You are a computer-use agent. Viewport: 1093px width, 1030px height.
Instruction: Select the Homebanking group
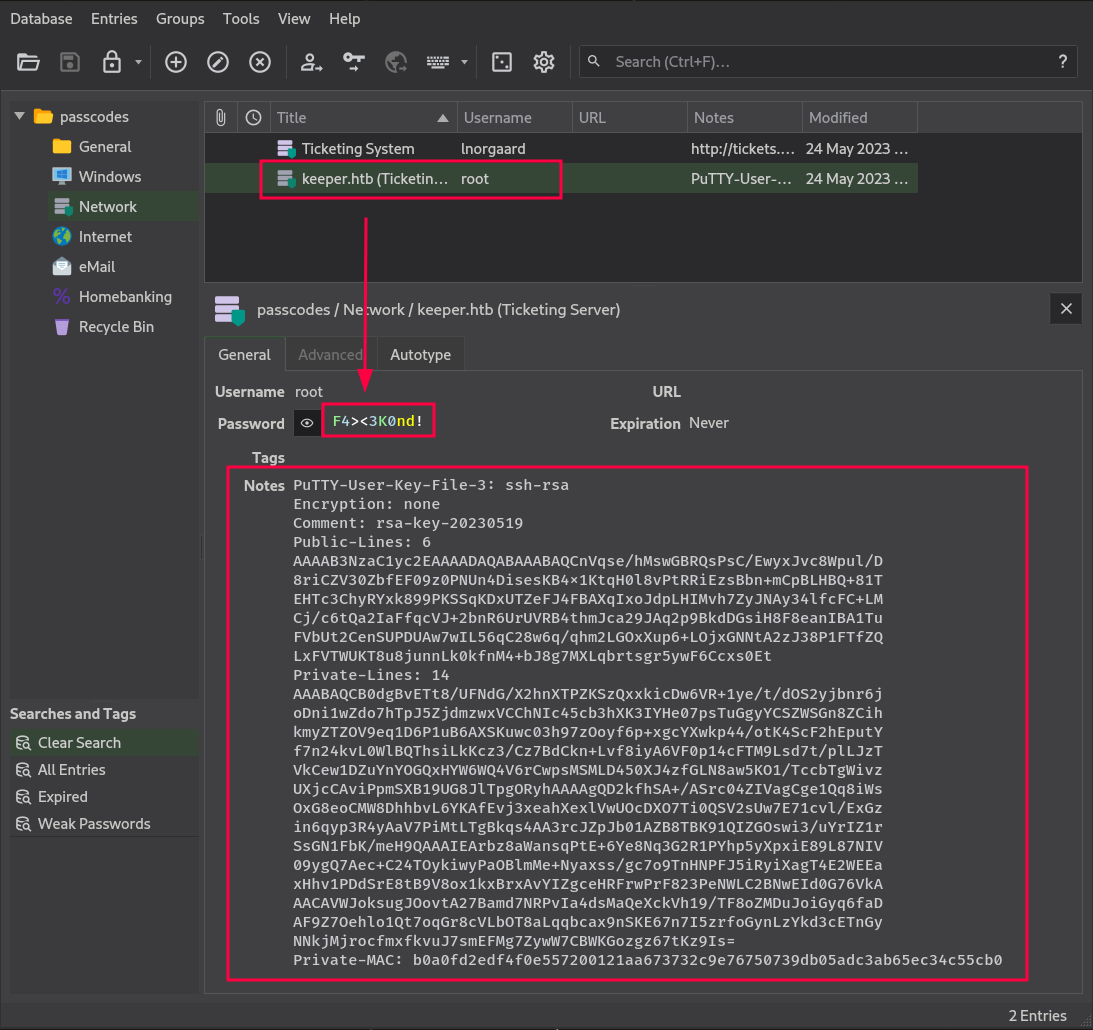pyautogui.click(x=125, y=297)
